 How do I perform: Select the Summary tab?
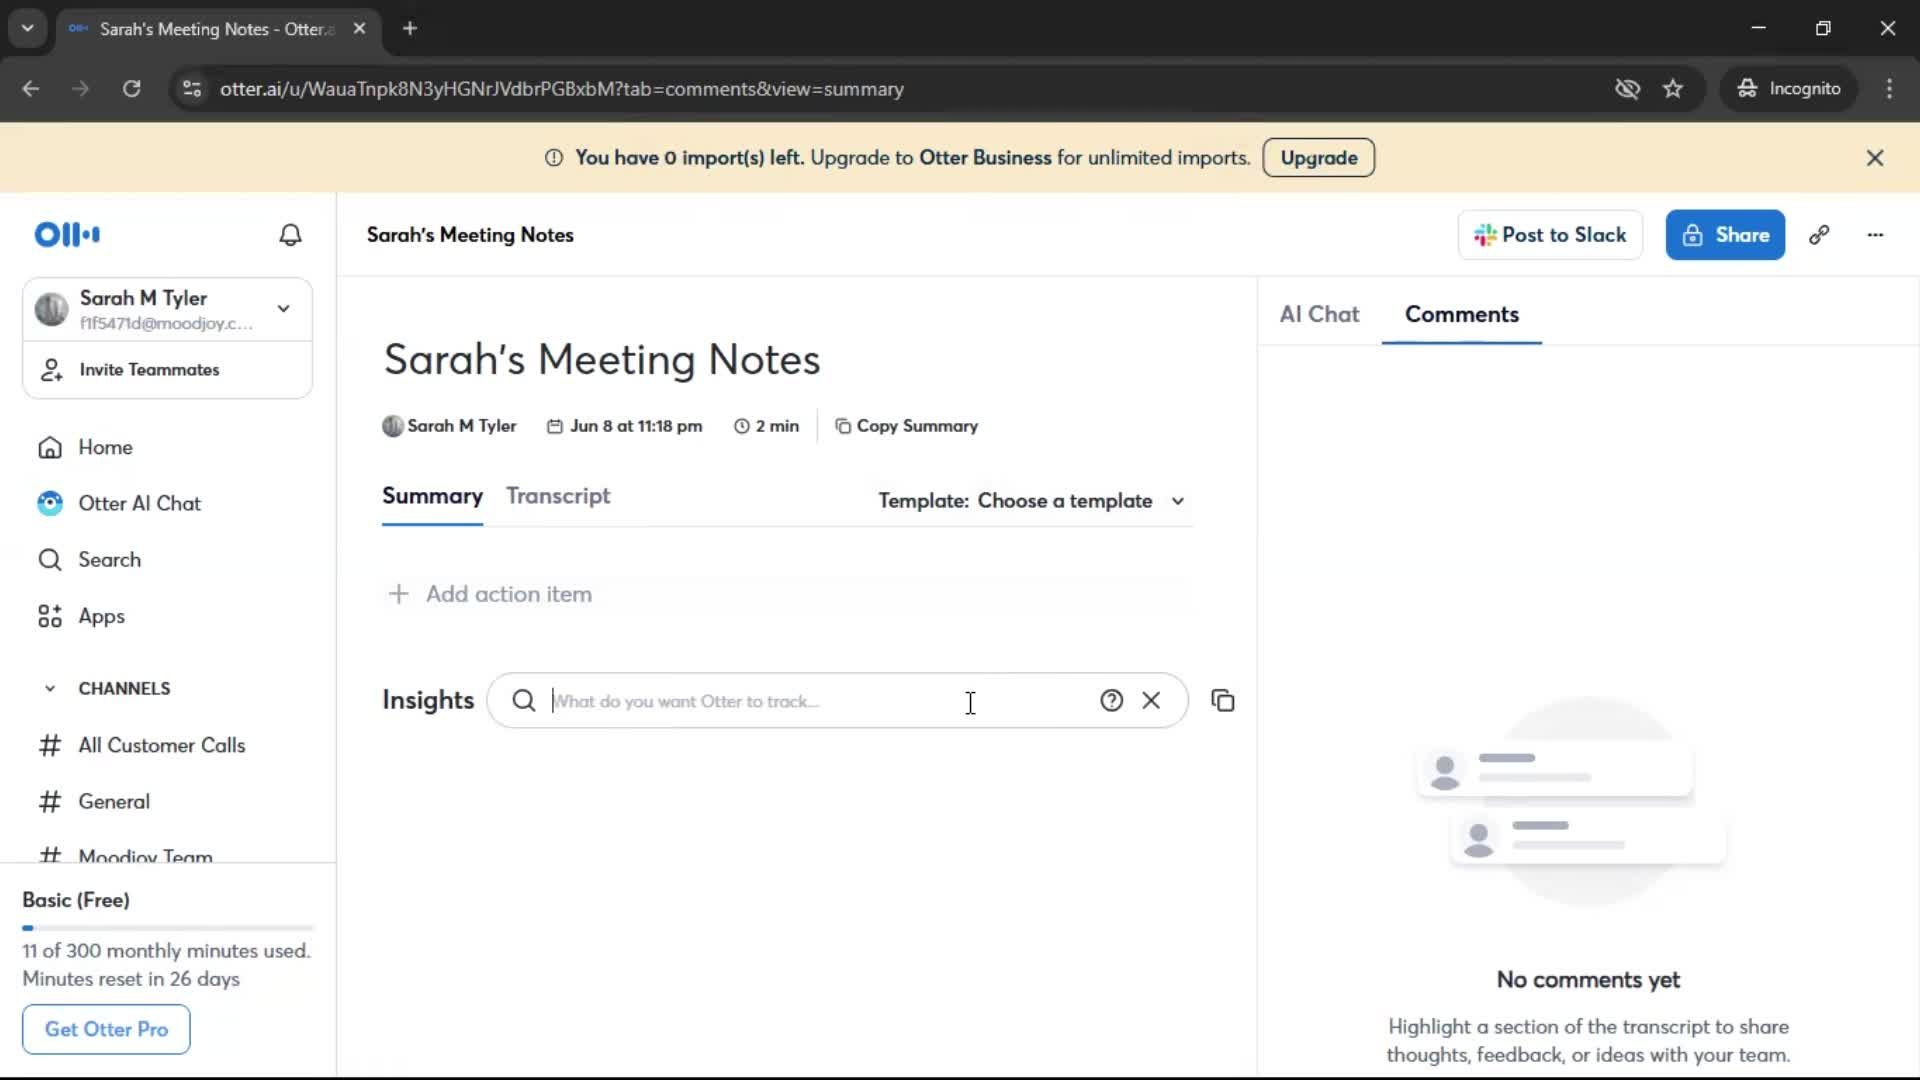432,496
